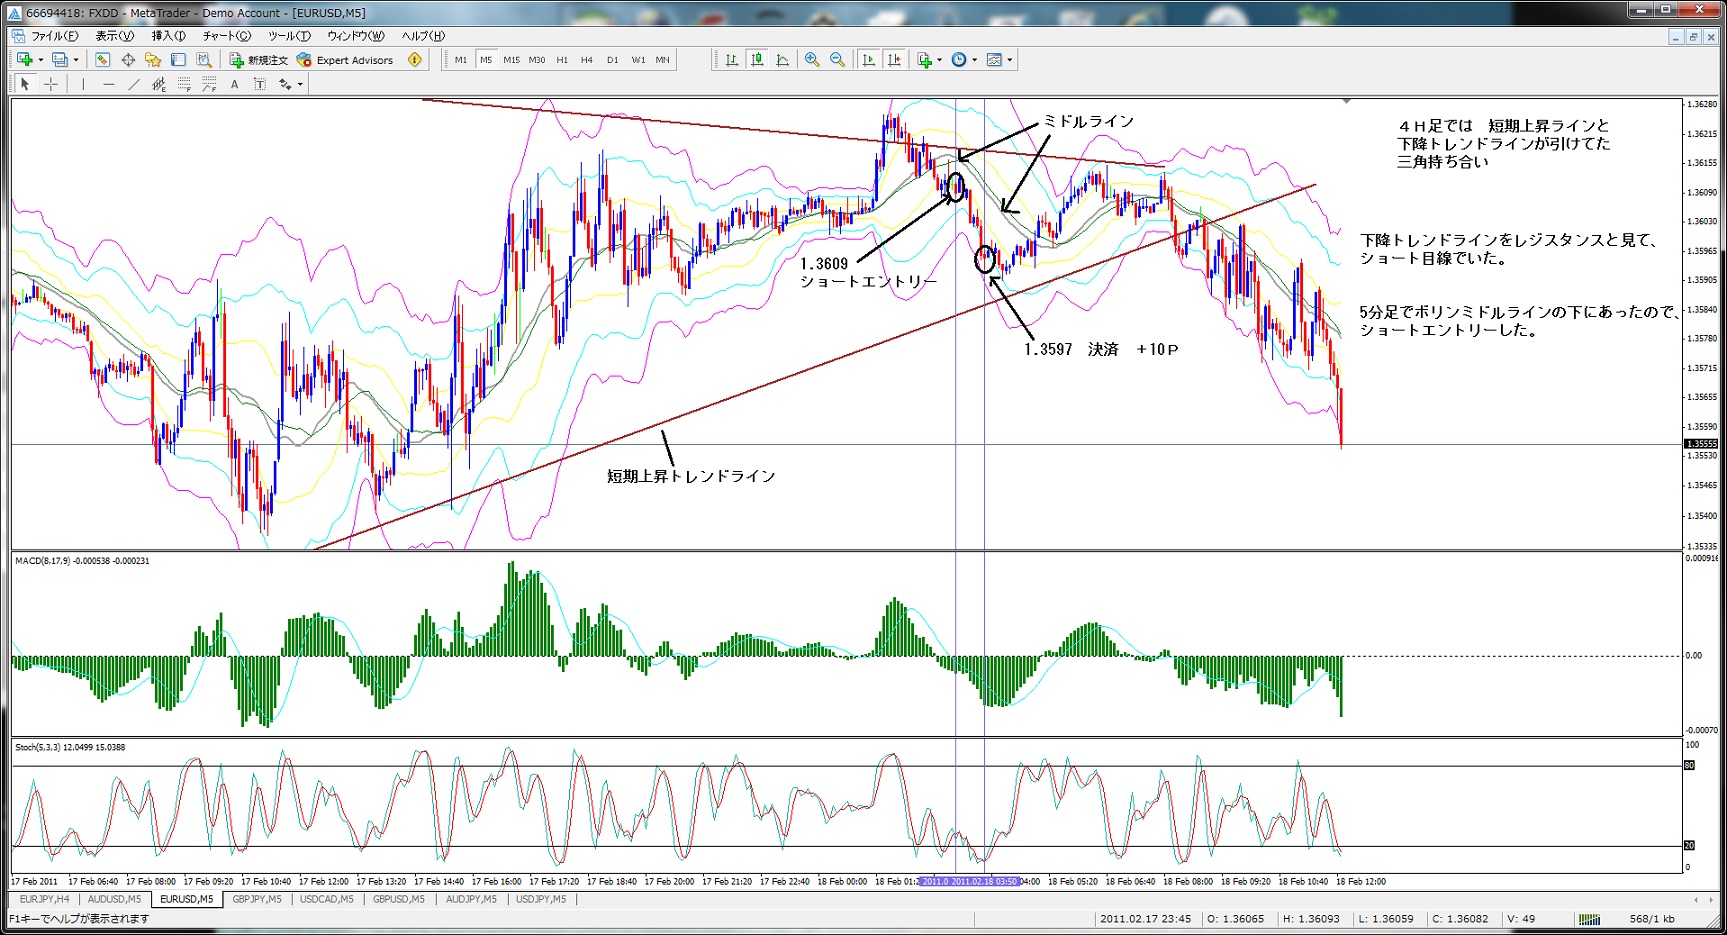Image resolution: width=1727 pixels, height=935 pixels.
Task: Toggle the Expert Advisors button
Action: tap(345, 60)
